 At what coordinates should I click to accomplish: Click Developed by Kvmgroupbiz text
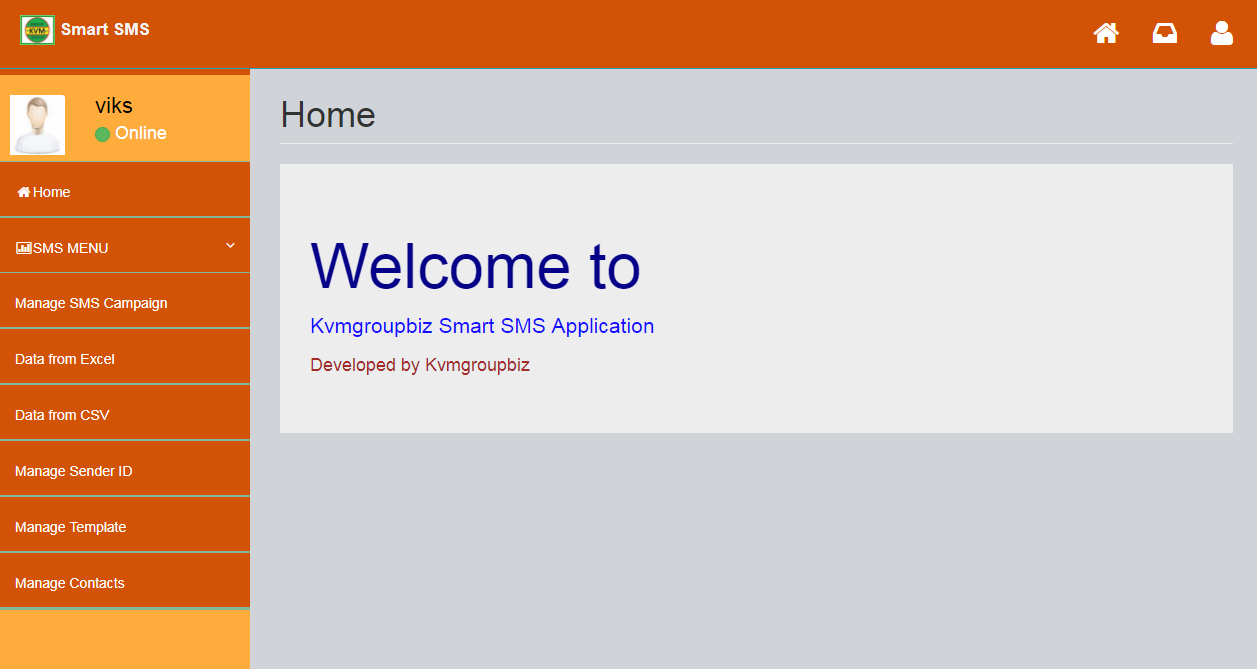420,365
